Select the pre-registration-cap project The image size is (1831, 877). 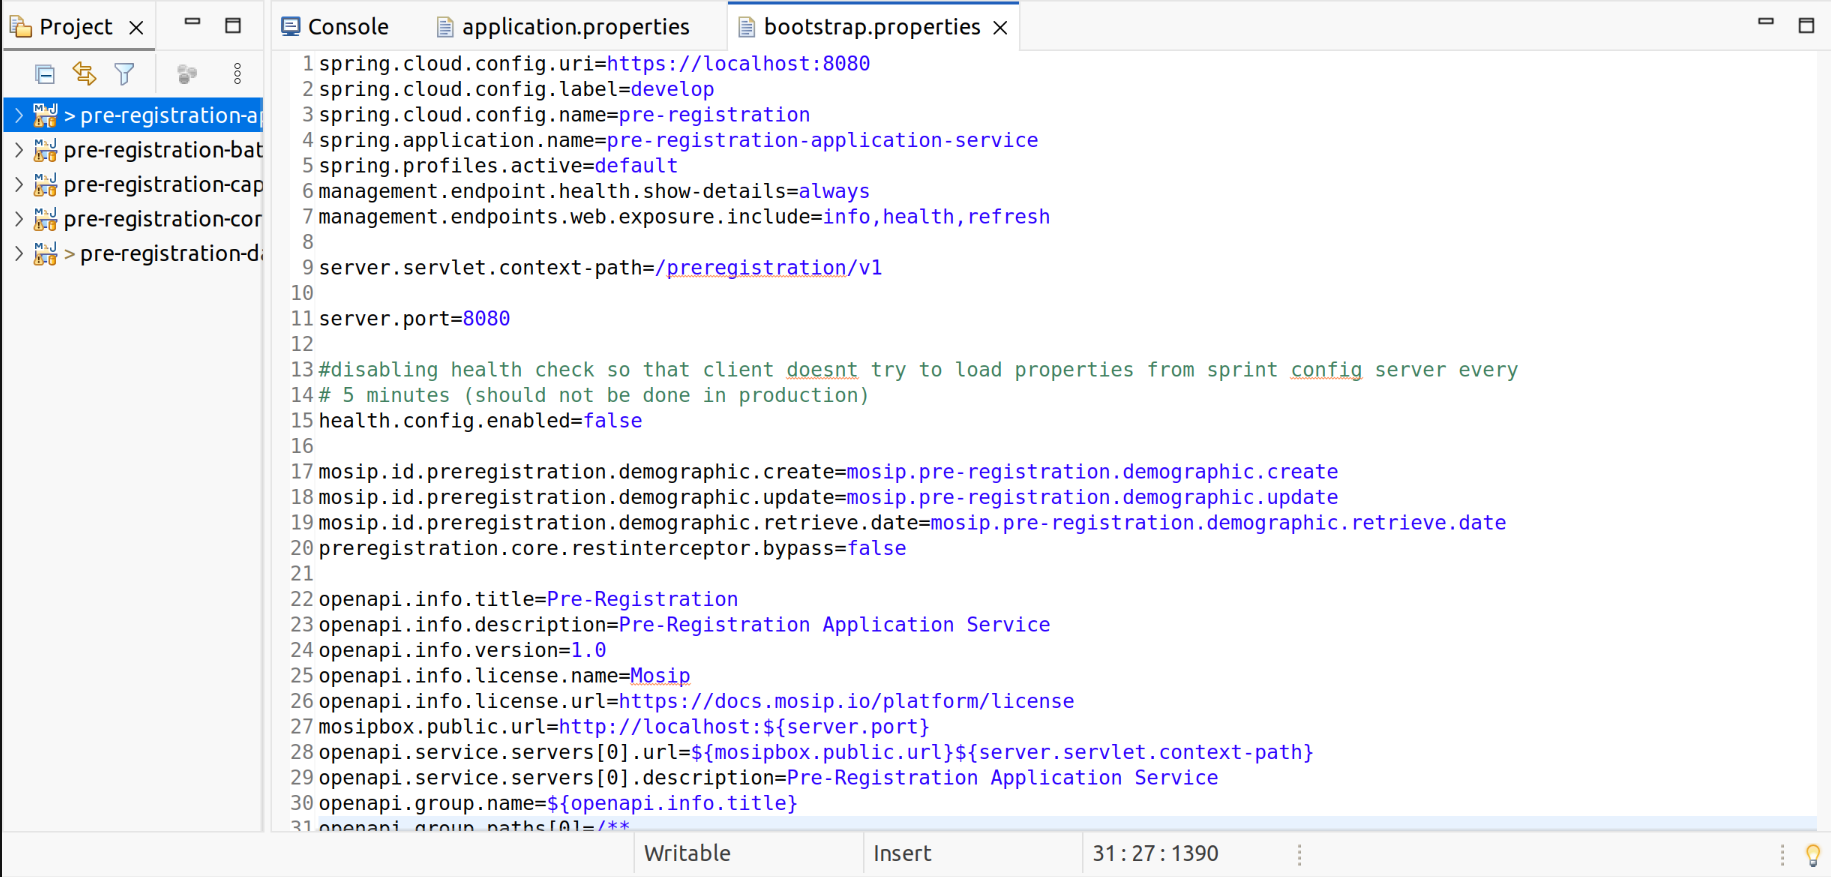(162, 185)
